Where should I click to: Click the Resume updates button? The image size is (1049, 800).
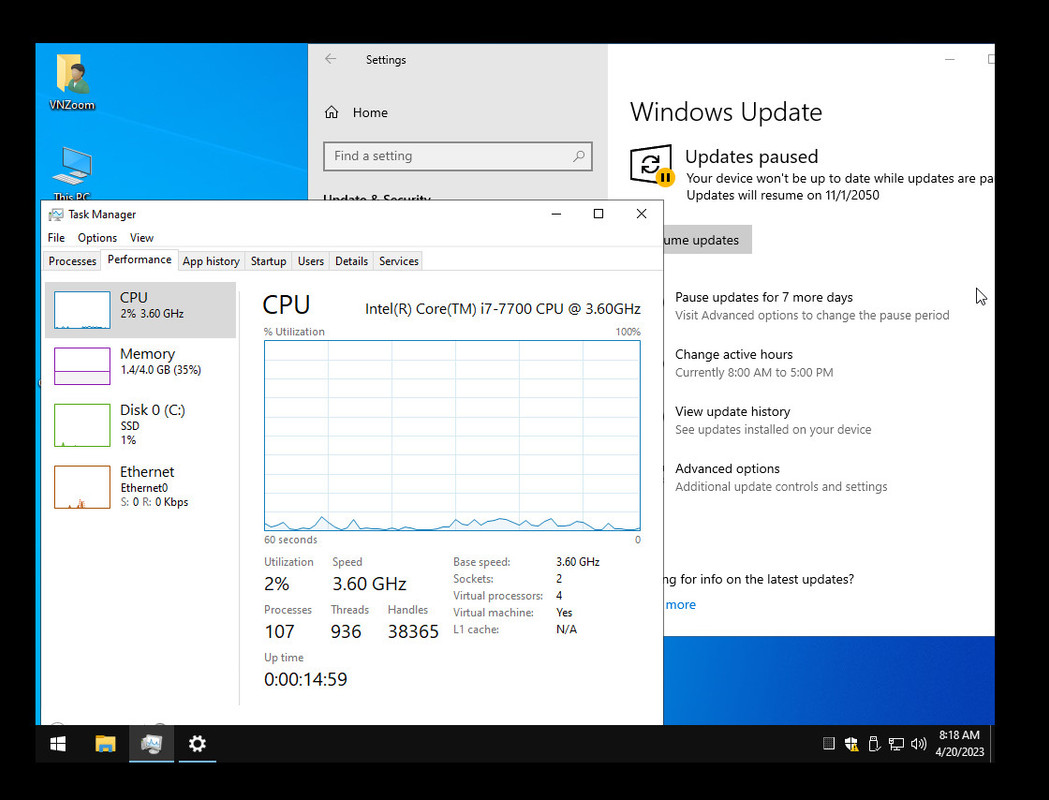(x=707, y=240)
